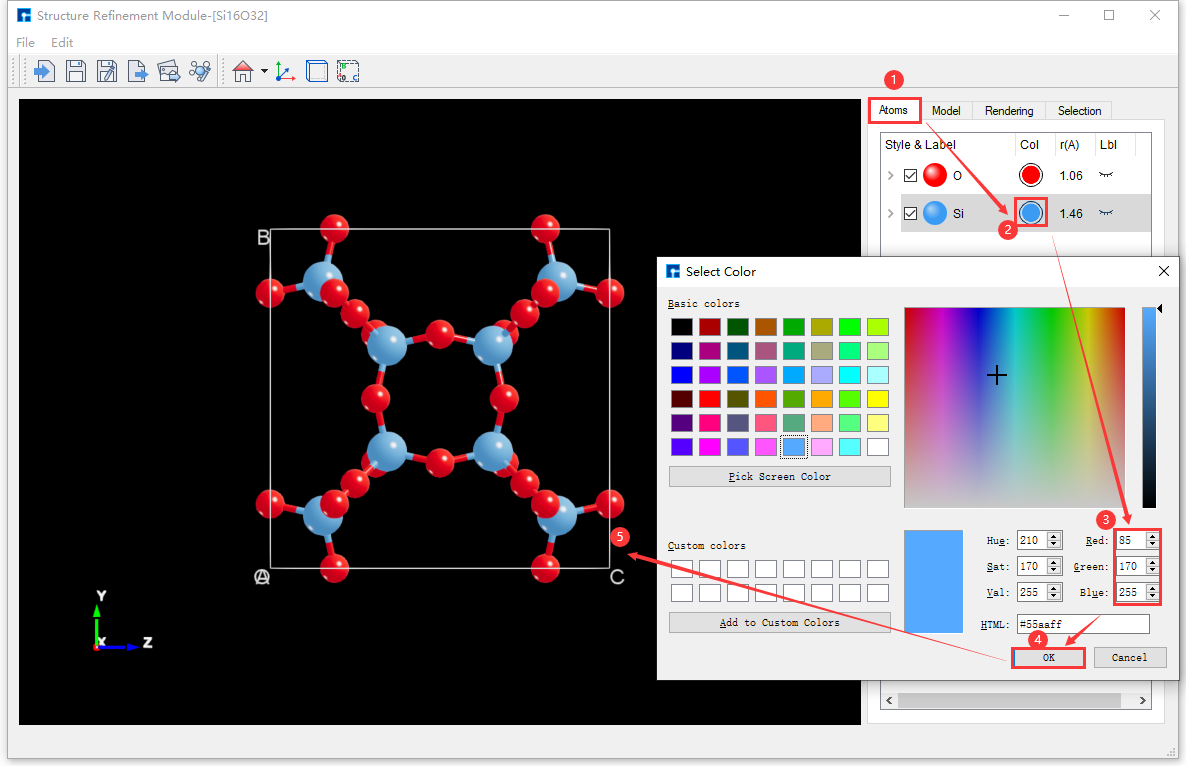Click the unit cell box toolbar icon
This screenshot has width=1186, height=766.
316,70
